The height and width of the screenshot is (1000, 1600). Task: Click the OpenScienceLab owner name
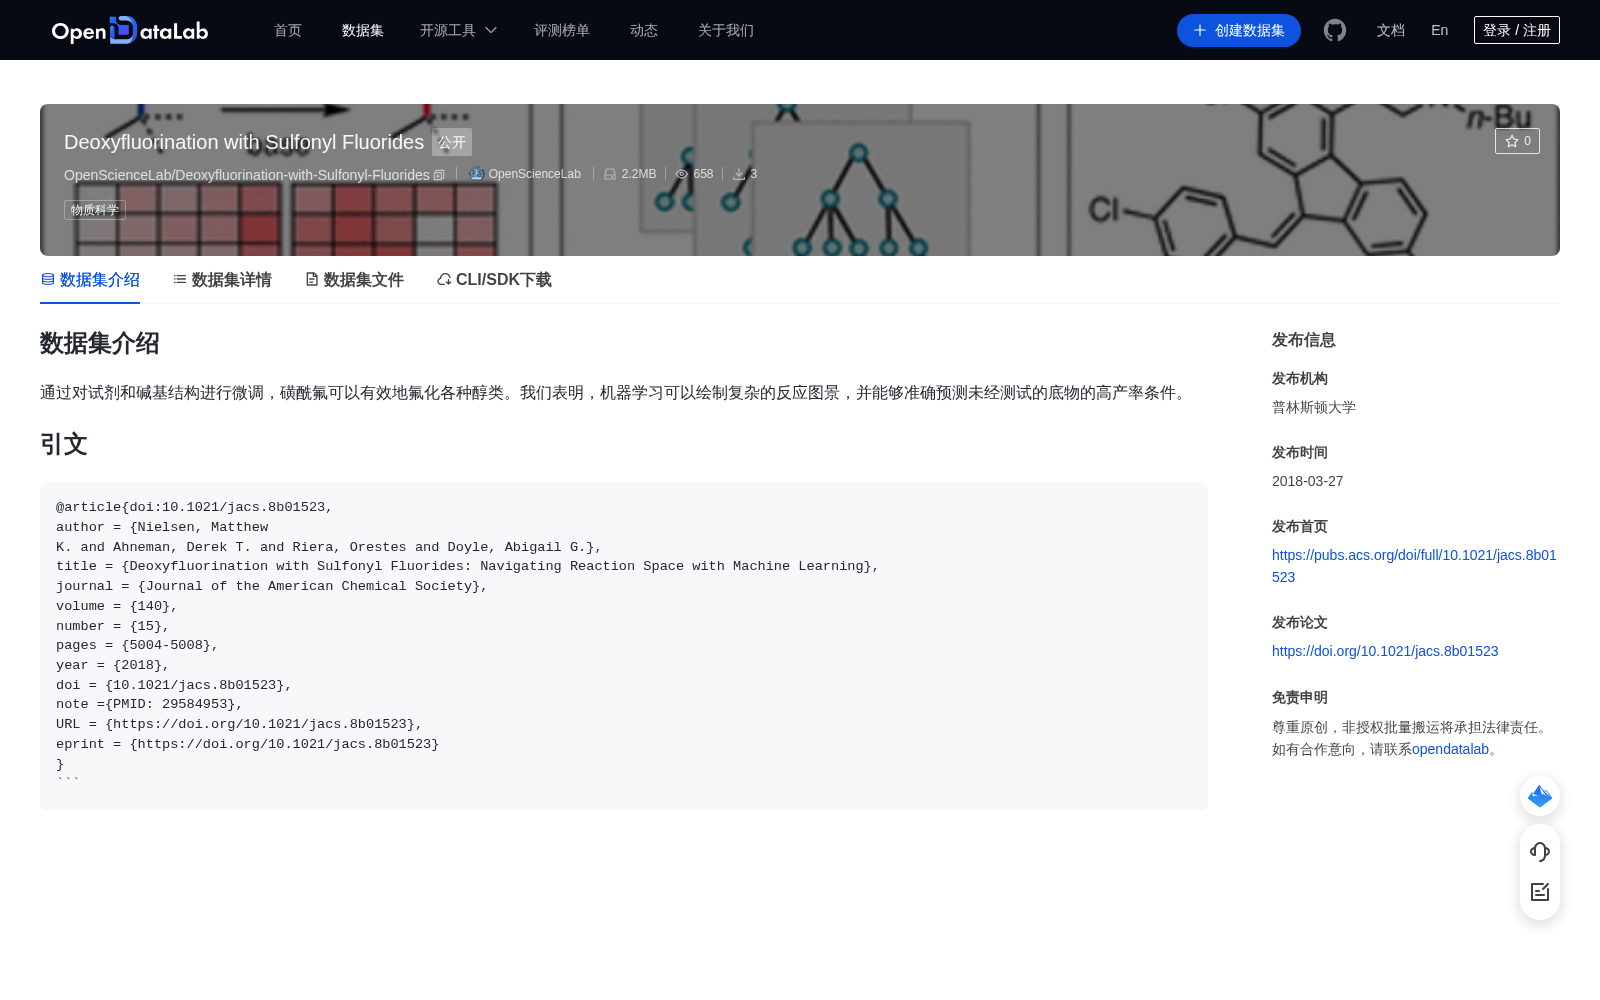[535, 174]
